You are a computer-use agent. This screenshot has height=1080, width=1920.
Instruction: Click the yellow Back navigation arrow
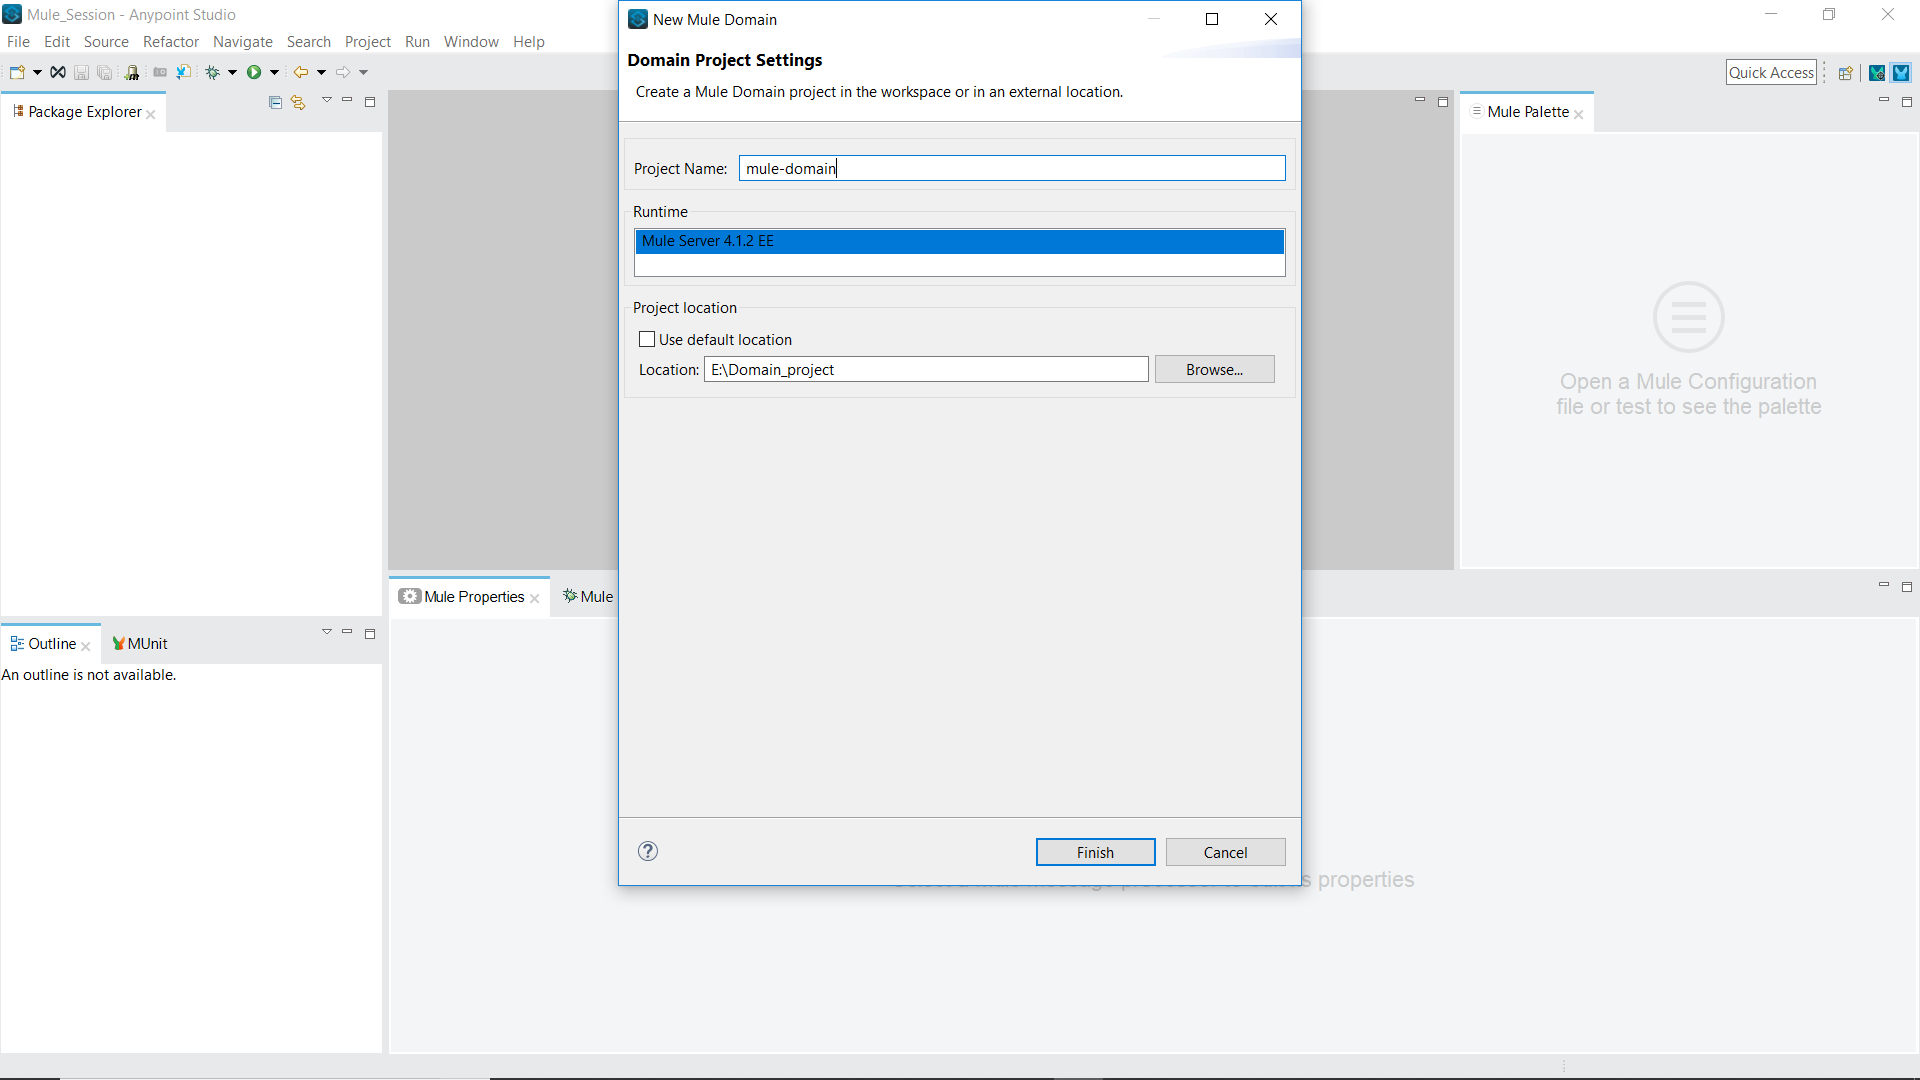[300, 72]
